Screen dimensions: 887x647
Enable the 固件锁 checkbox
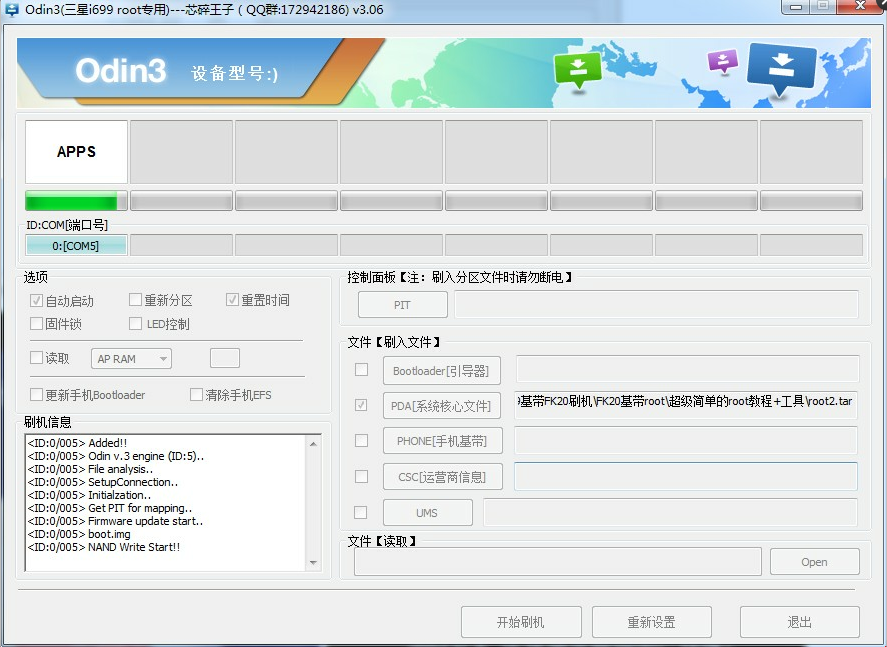[x=36, y=324]
